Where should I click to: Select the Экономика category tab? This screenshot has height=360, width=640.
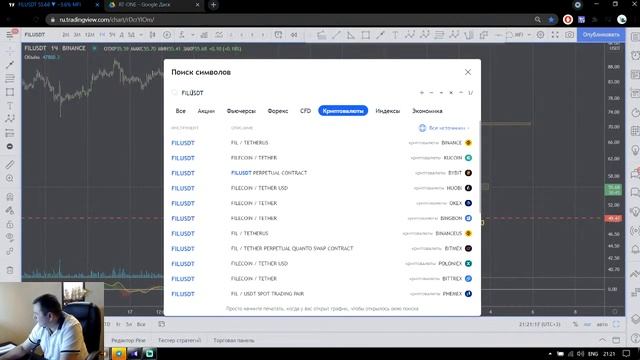427,111
